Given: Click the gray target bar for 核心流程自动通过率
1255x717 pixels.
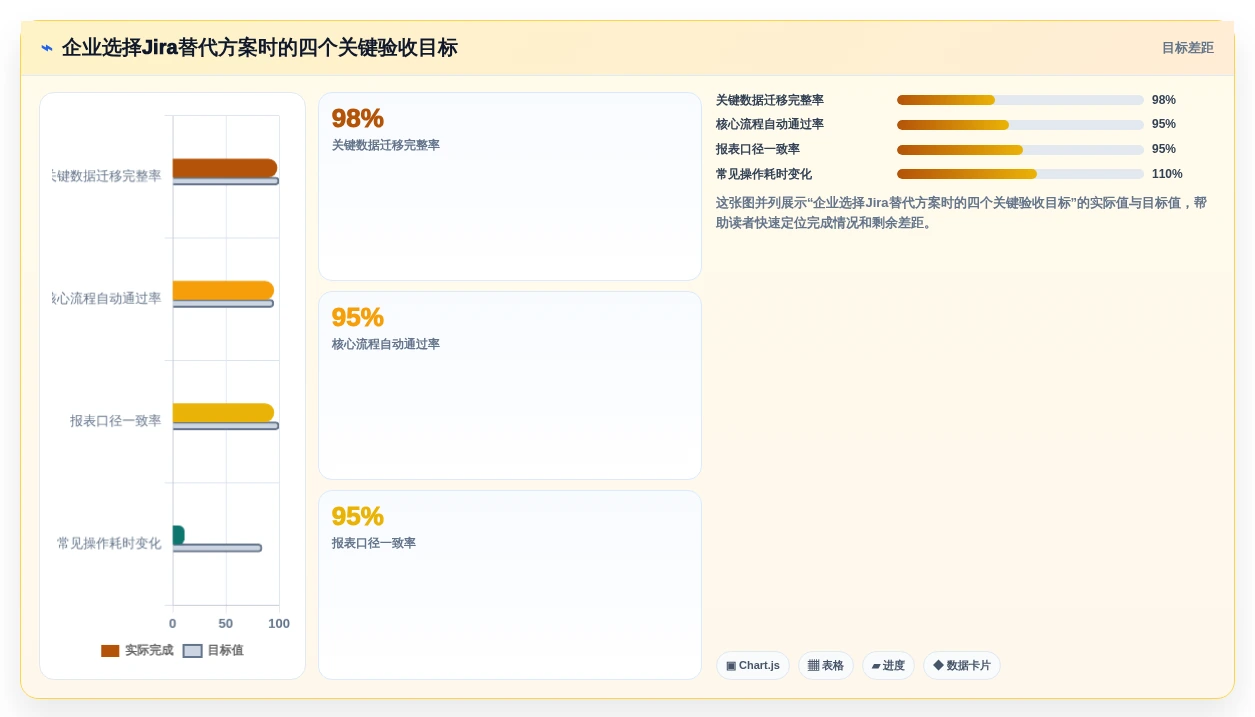Looking at the screenshot, I should point(223,303).
